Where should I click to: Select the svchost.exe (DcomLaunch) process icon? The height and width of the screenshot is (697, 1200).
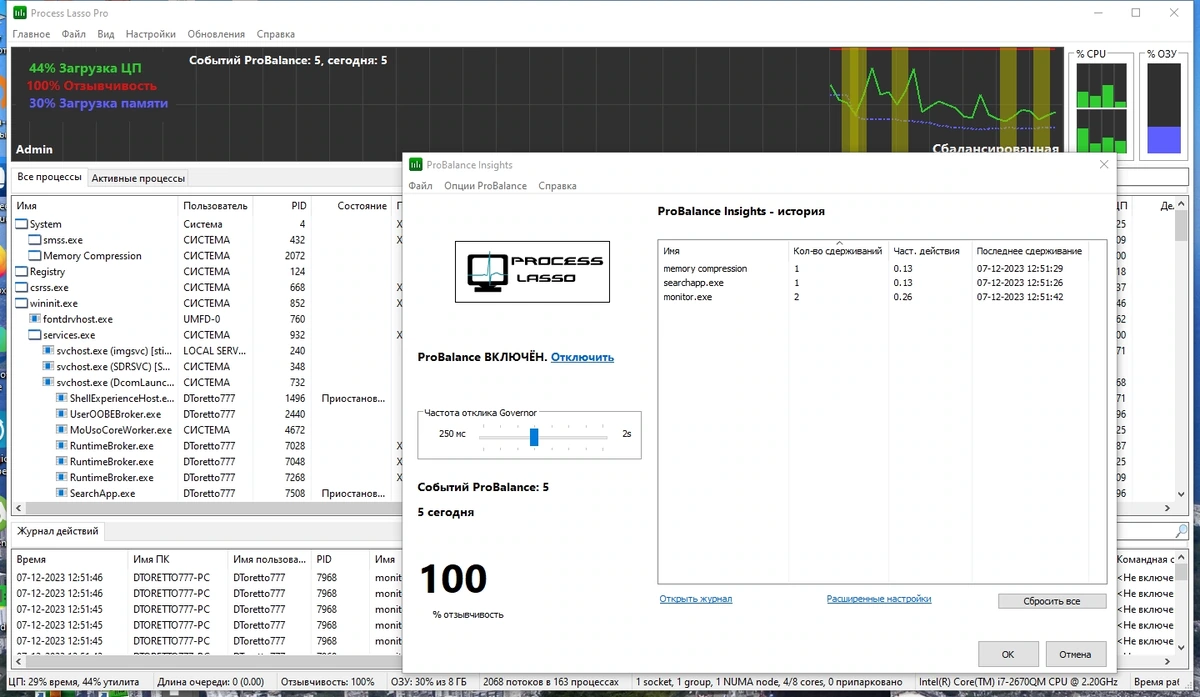coord(48,382)
